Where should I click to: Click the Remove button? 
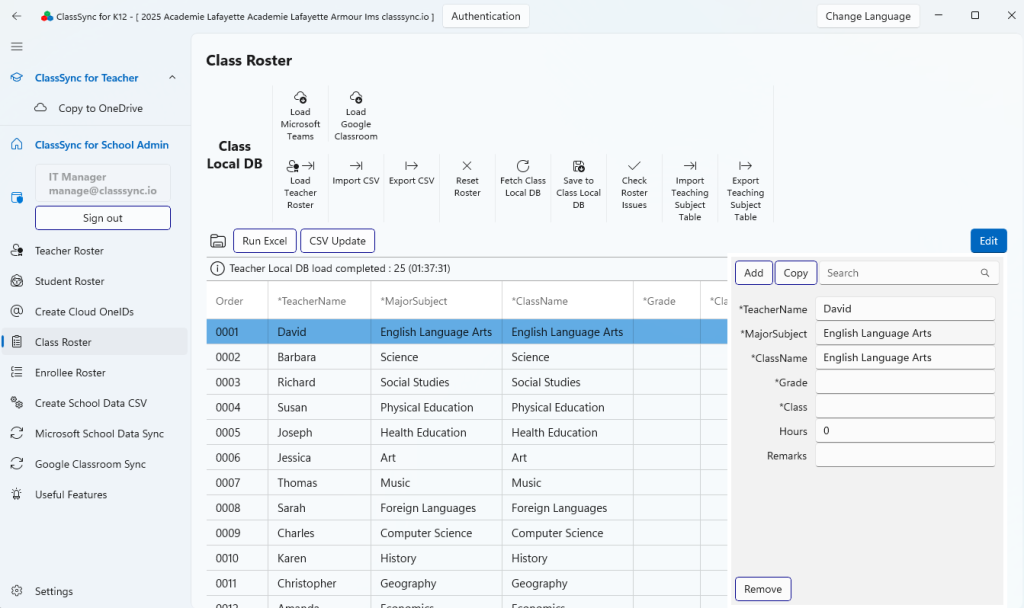763,589
